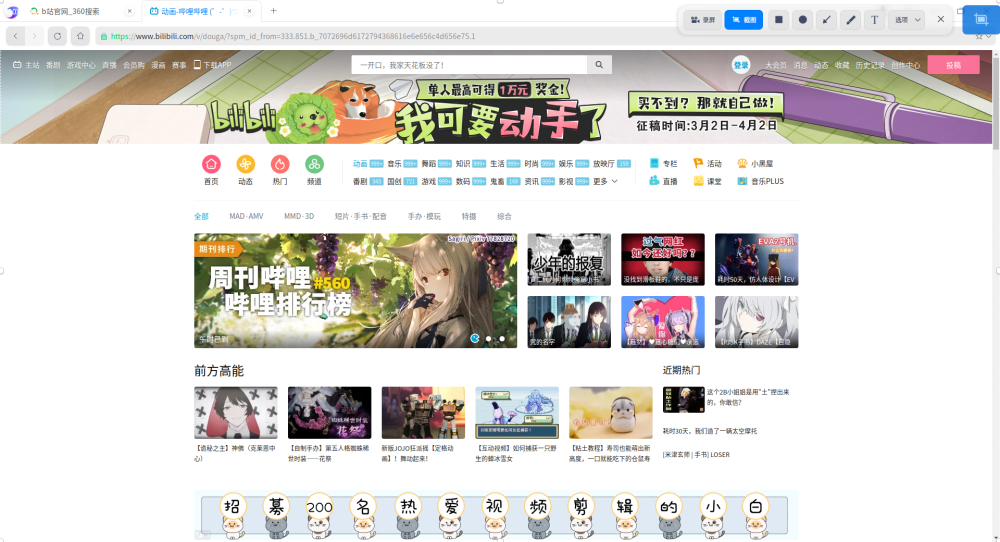1000x542 pixels.
Task: Open the 下载APP menu in top bar
Action: [213, 65]
